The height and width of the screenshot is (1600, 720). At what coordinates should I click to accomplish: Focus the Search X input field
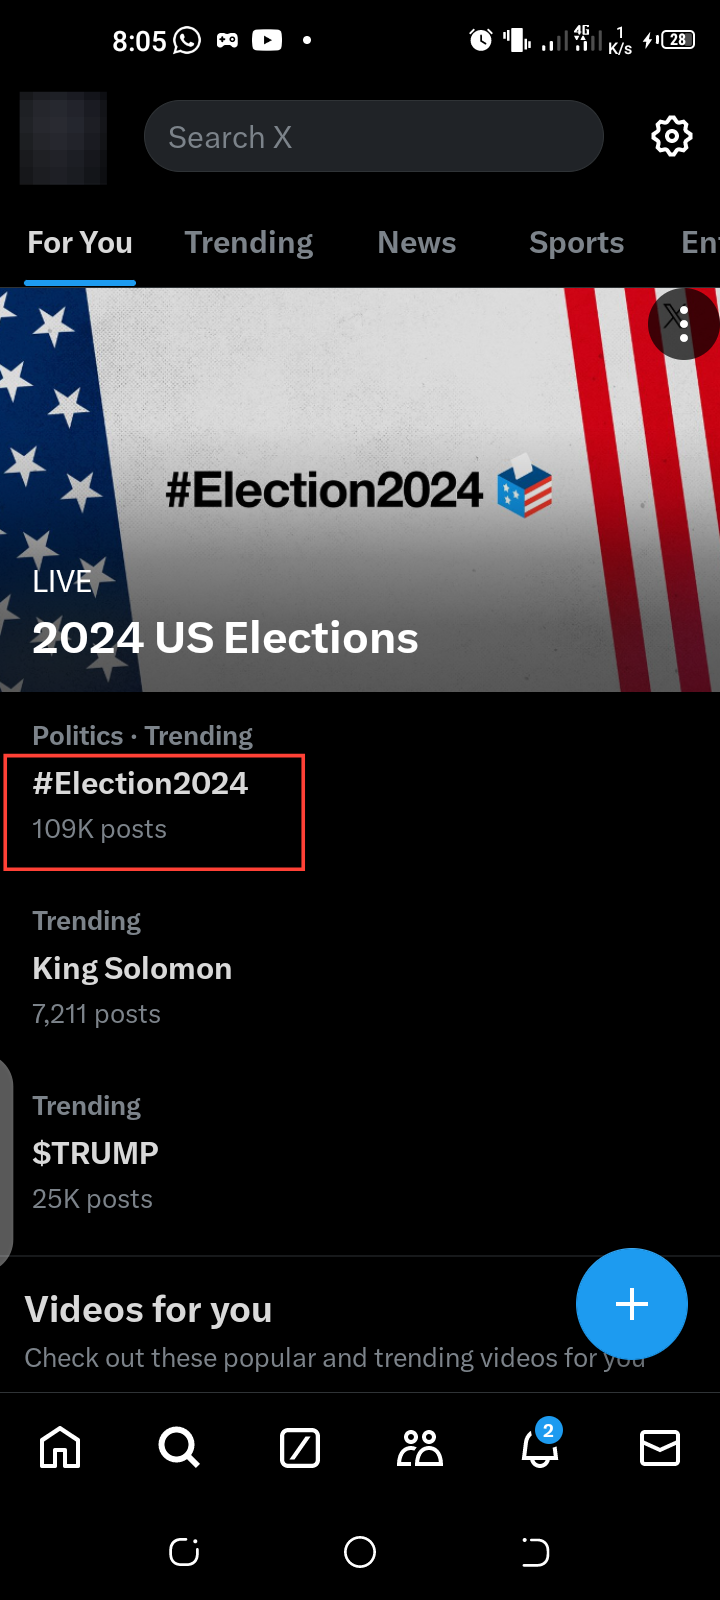(x=373, y=137)
